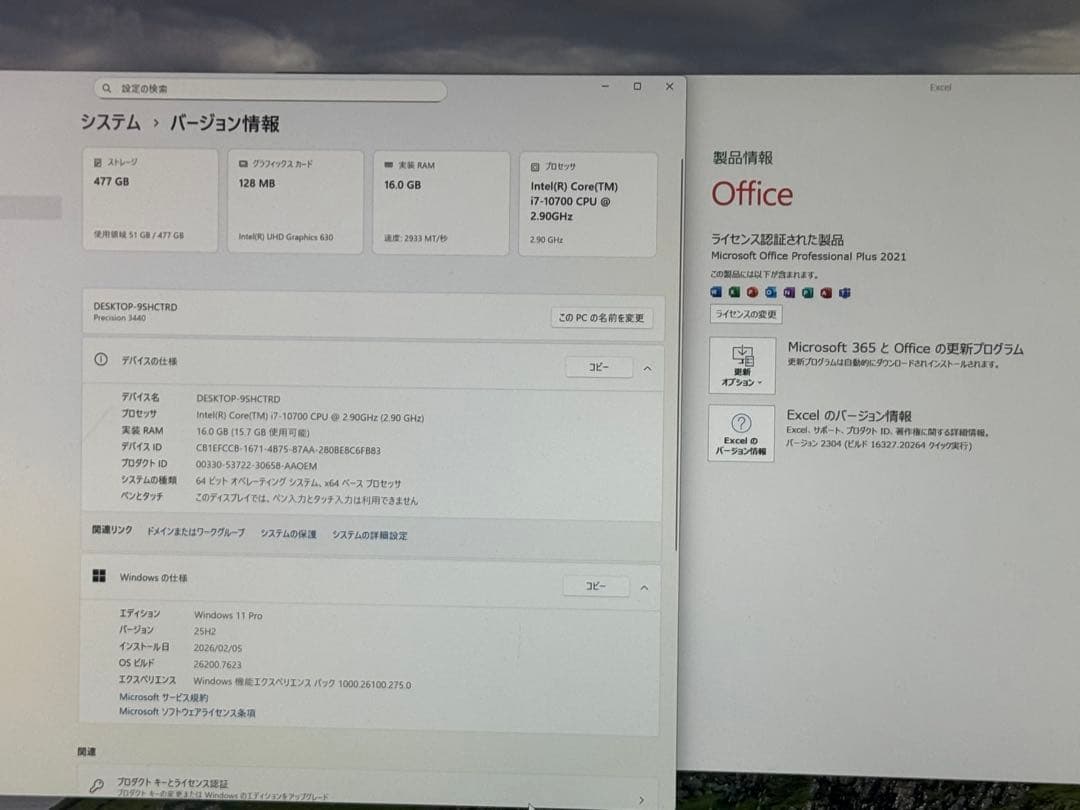Click the Precision 3440 model text

coord(119,318)
